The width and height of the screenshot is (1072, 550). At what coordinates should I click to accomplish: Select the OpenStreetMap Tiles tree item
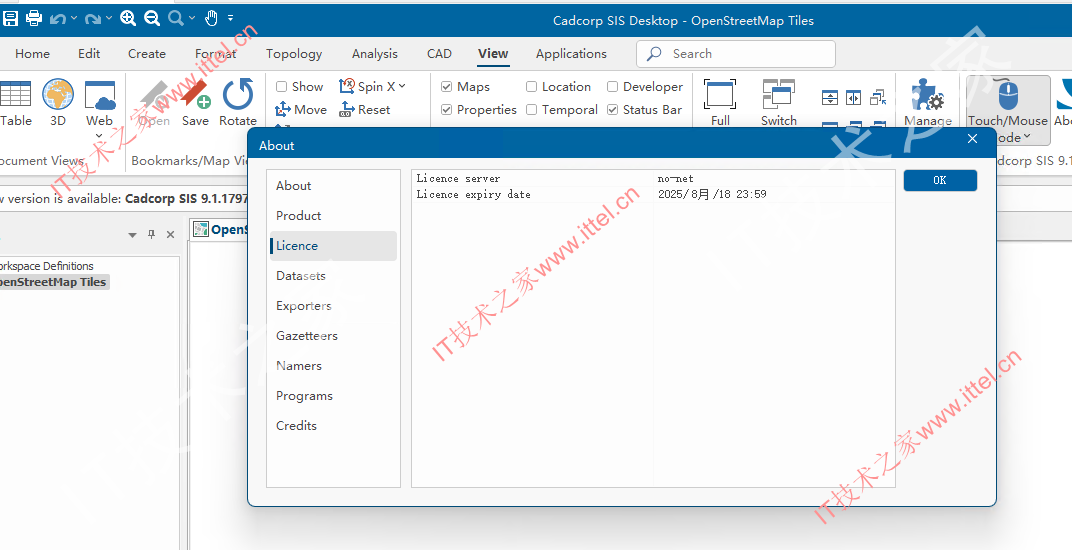[x=53, y=282]
